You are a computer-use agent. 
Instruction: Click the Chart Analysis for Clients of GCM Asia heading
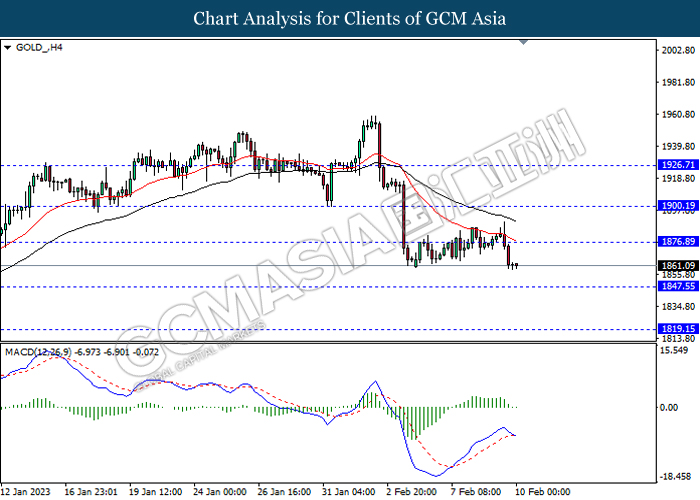350,19
